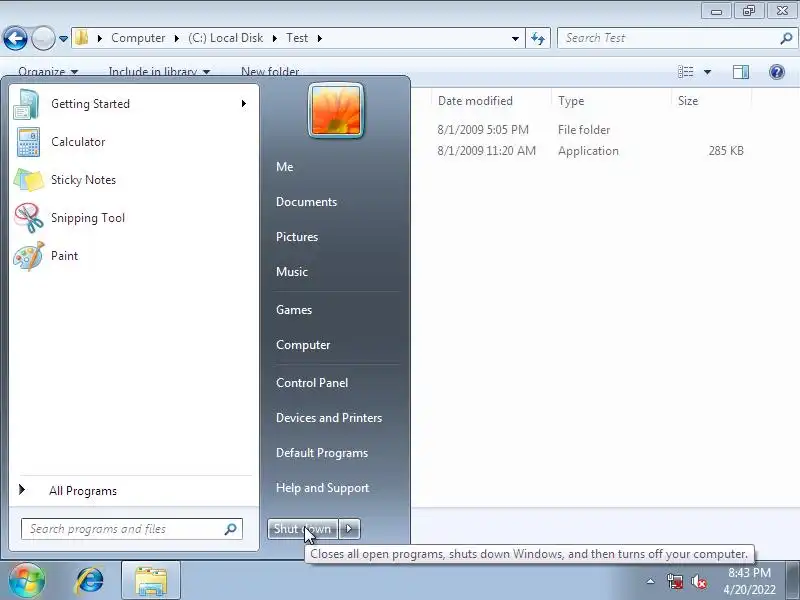Navigate to Computer breadcrumb
800x600 pixels.
(138, 38)
